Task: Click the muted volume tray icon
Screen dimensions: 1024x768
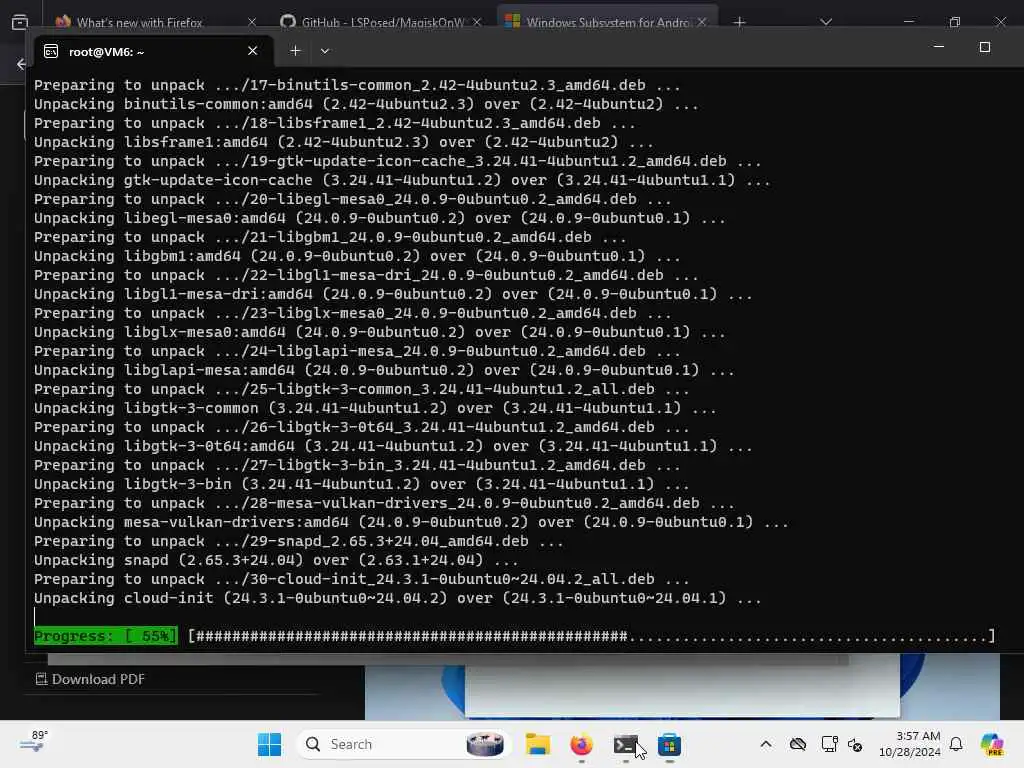Action: click(855, 744)
